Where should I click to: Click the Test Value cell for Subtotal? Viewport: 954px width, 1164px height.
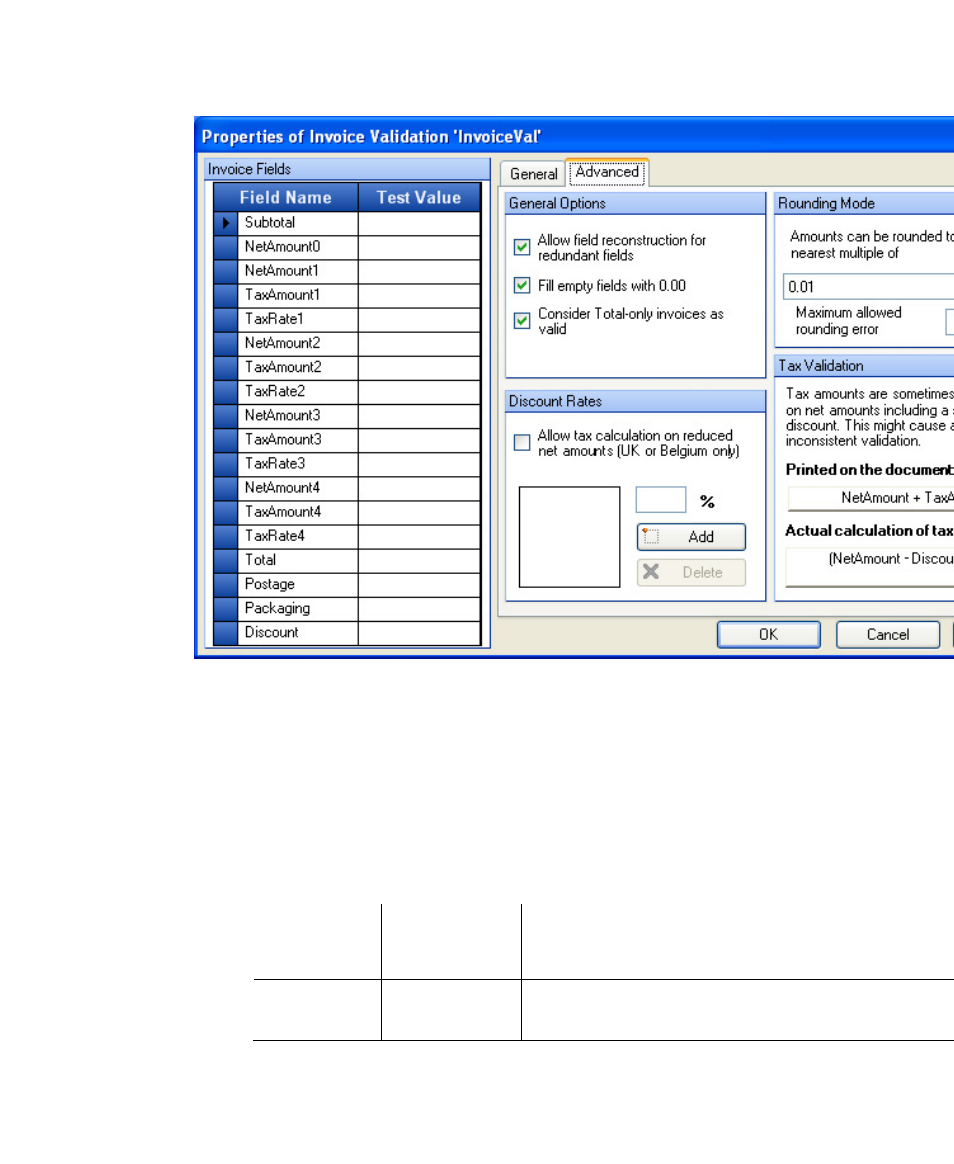coord(419,223)
